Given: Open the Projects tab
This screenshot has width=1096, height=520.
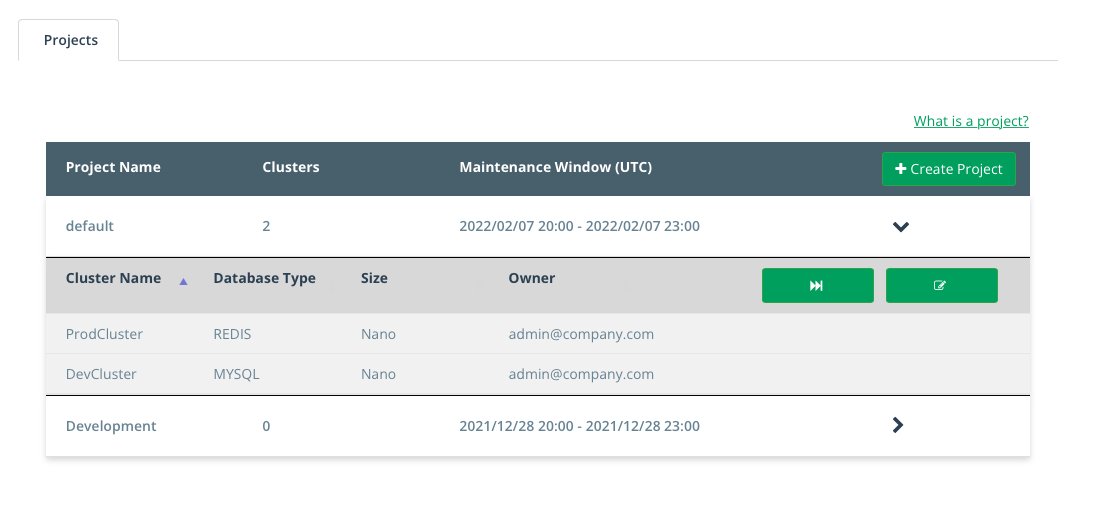Looking at the screenshot, I should click(68, 40).
